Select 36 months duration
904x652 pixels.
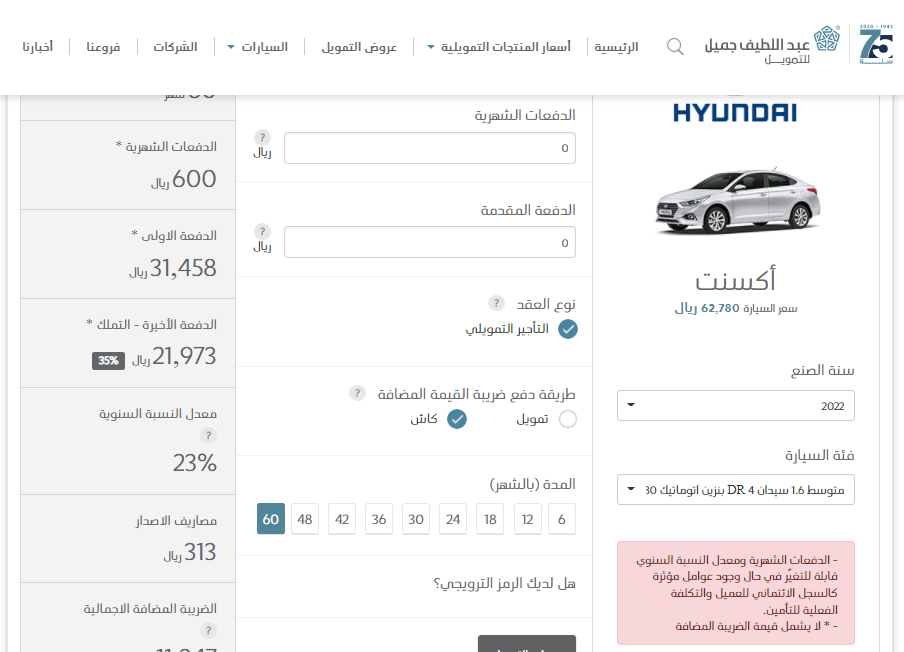tap(379, 519)
